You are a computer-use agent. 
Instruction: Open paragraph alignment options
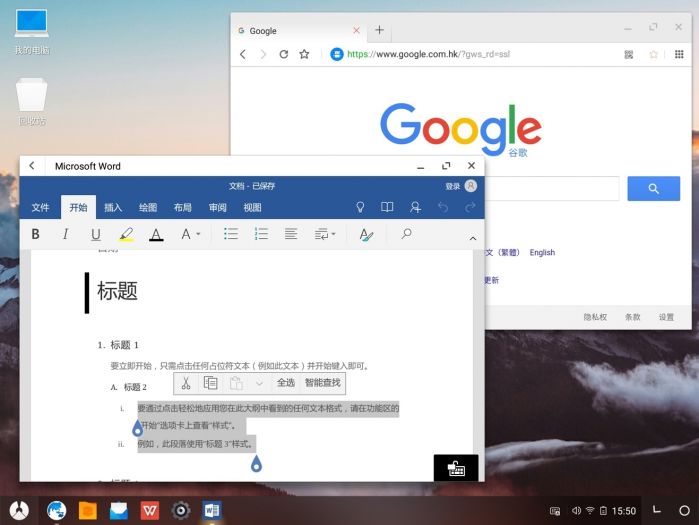tap(291, 234)
